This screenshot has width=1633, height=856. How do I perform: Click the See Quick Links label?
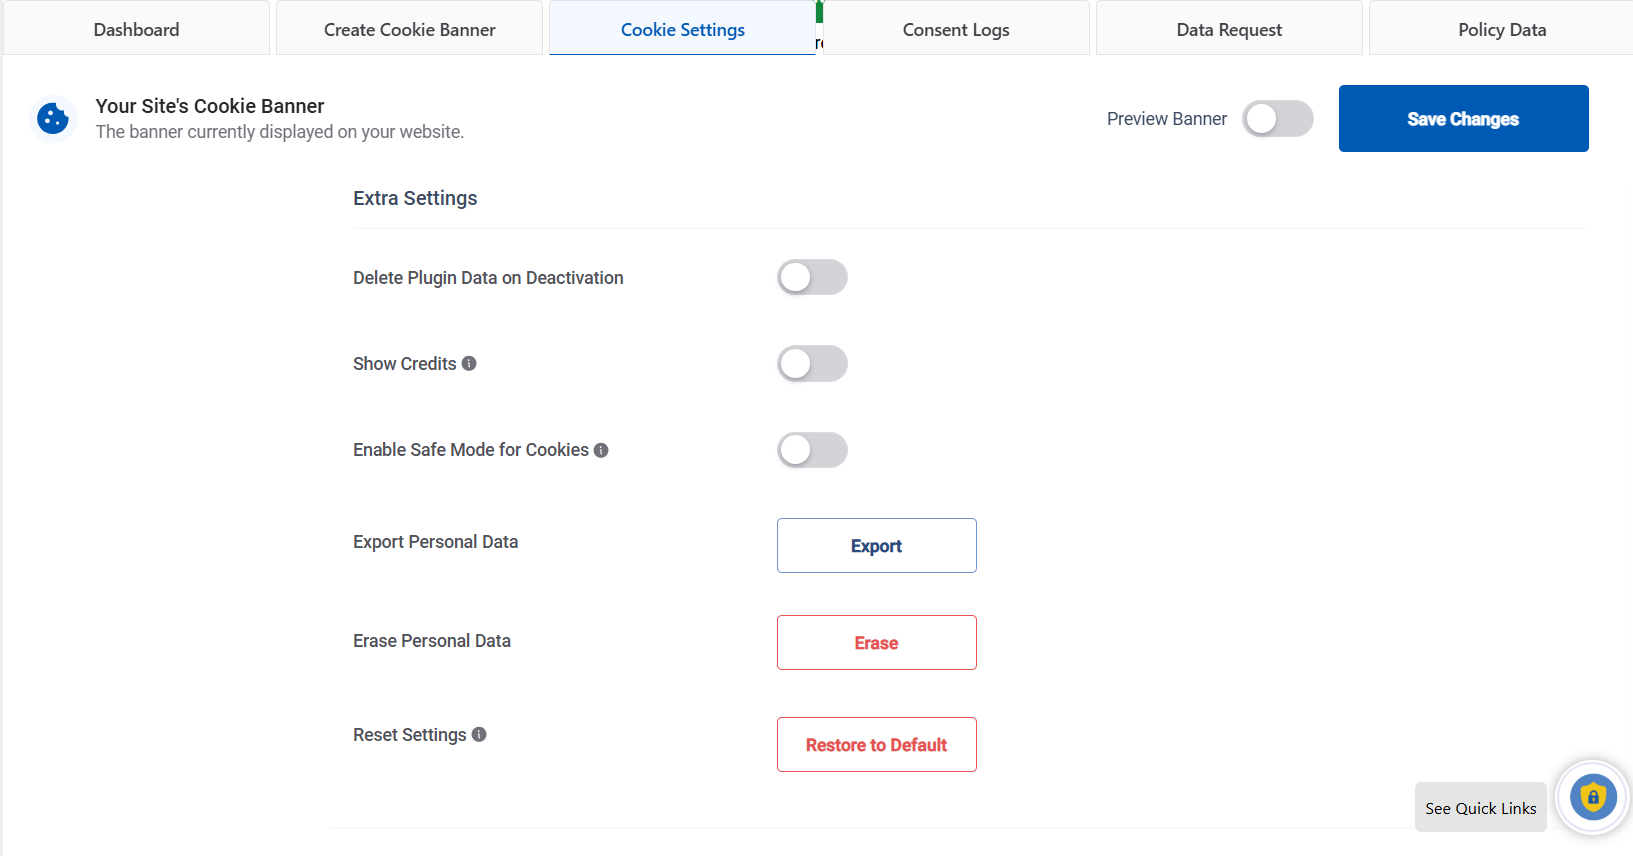[x=1480, y=808]
